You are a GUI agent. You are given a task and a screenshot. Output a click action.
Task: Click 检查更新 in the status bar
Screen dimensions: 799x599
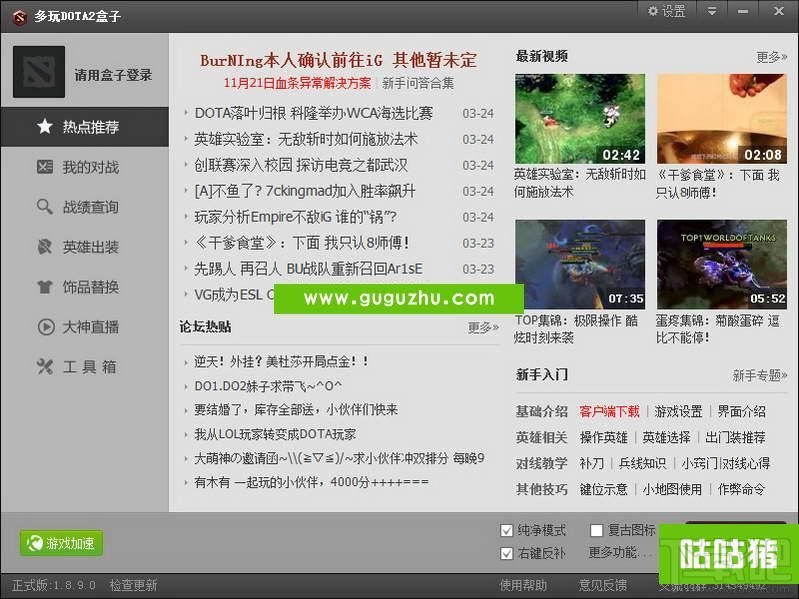point(134,586)
